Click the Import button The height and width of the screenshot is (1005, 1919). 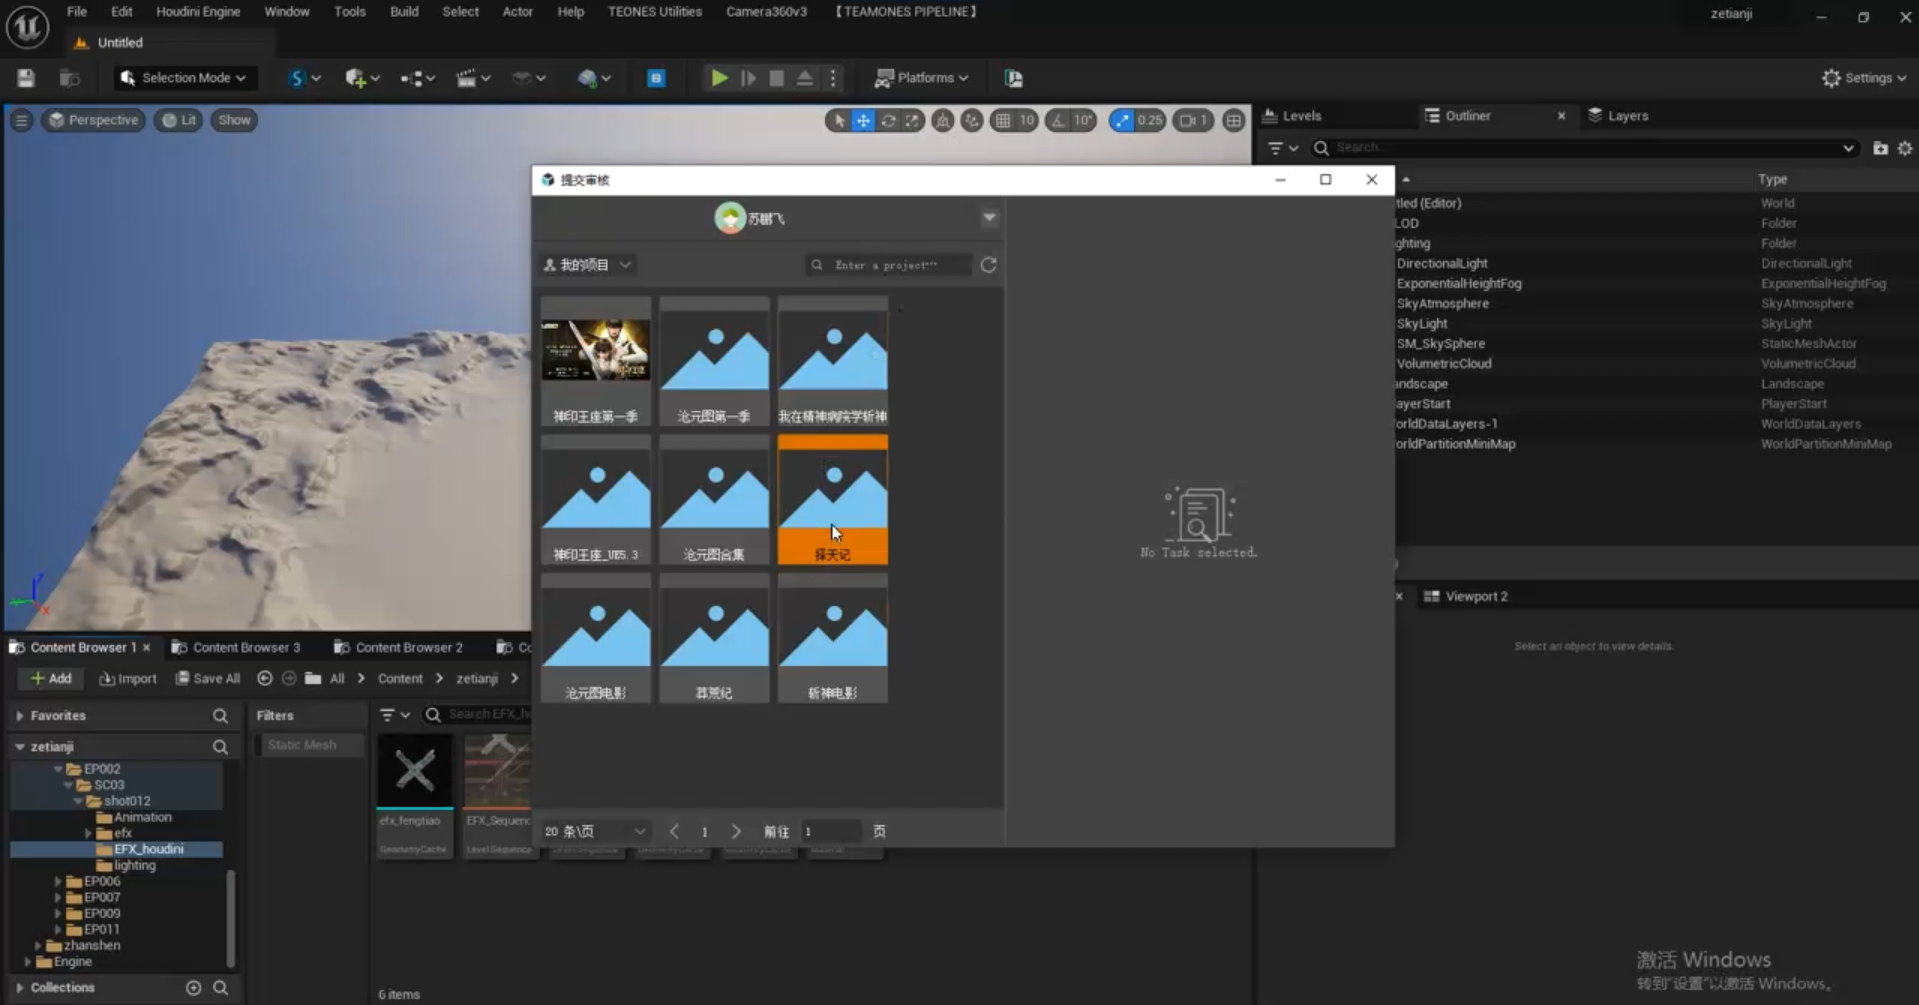point(128,678)
